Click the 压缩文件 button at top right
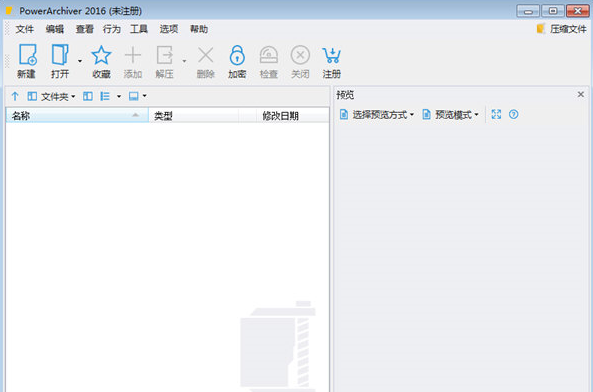Screen dimensions: 593x392 561,29
